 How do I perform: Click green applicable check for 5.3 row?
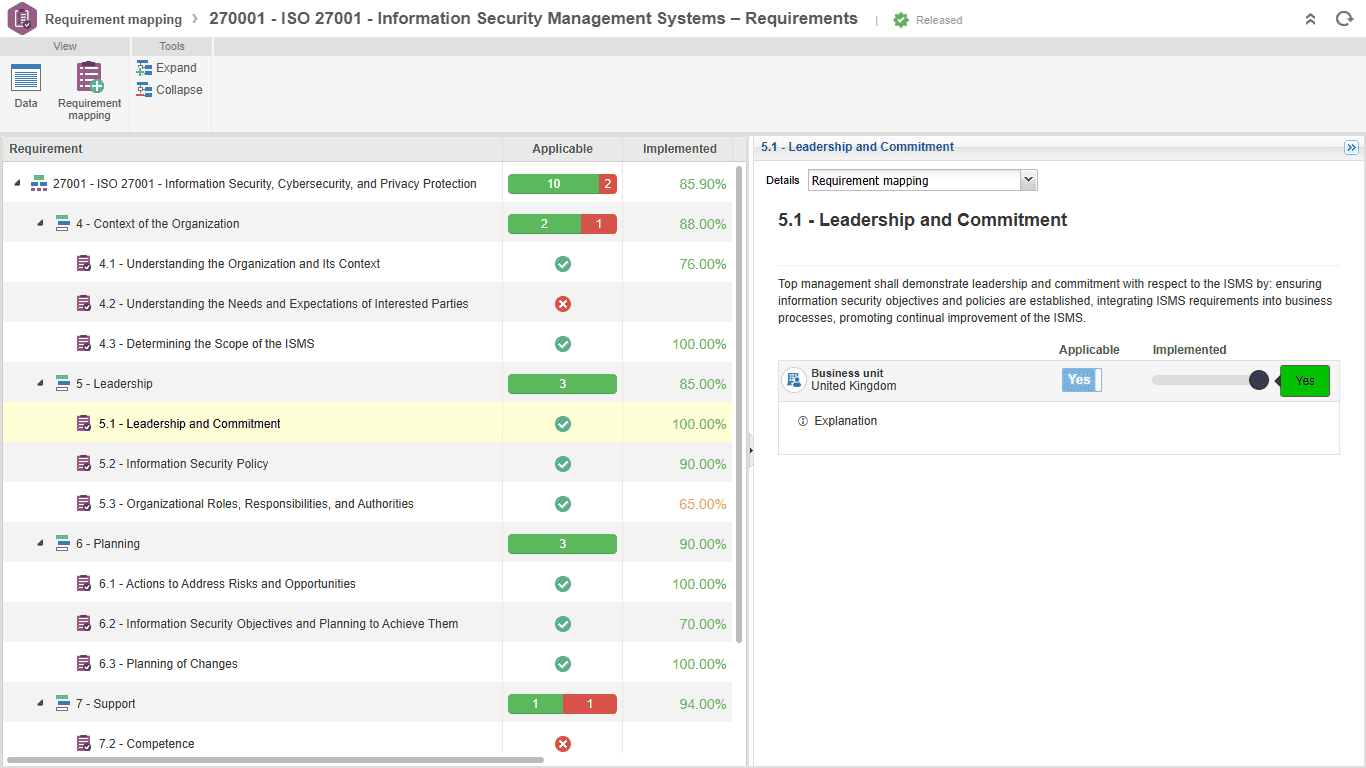tap(563, 504)
